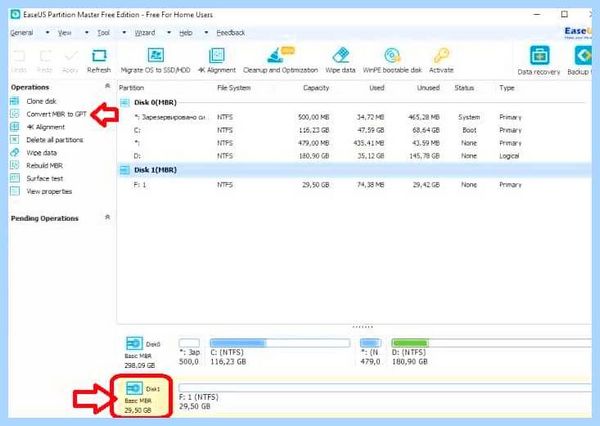The height and width of the screenshot is (426, 600).
Task: Open the General menu
Action: coord(22,33)
